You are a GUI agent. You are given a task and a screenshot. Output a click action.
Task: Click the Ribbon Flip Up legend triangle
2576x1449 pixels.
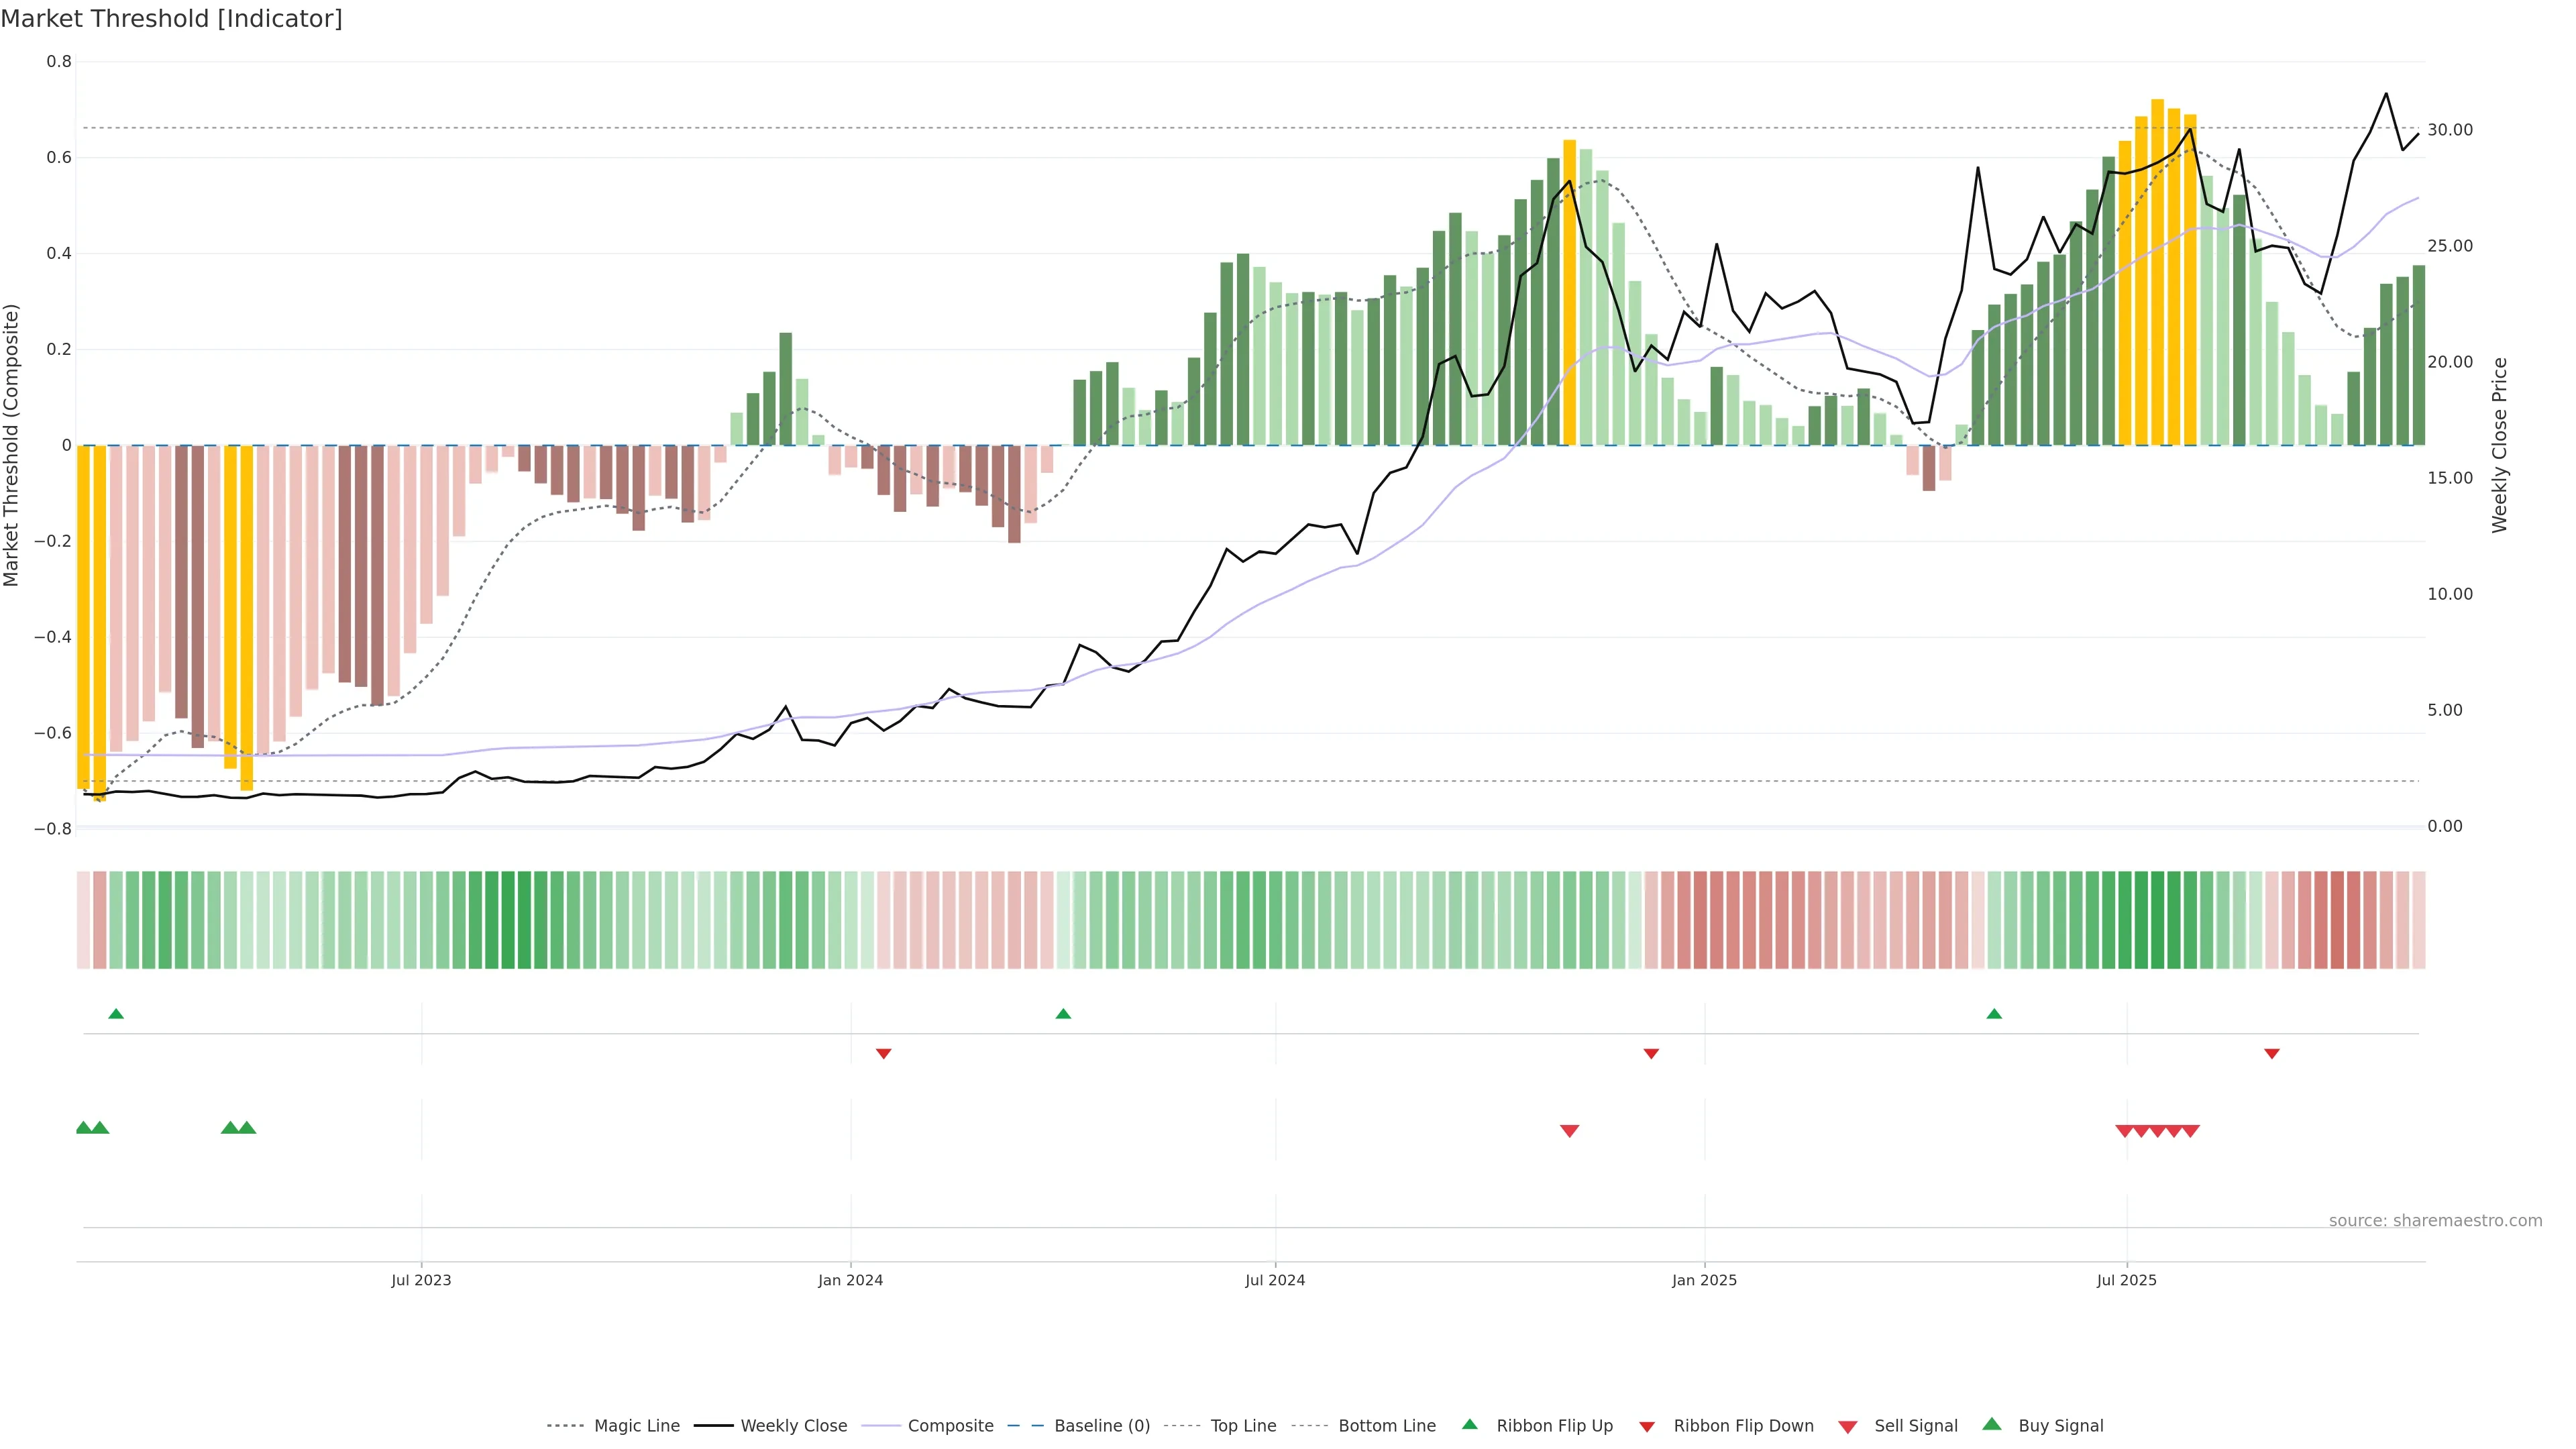coord(1470,1424)
